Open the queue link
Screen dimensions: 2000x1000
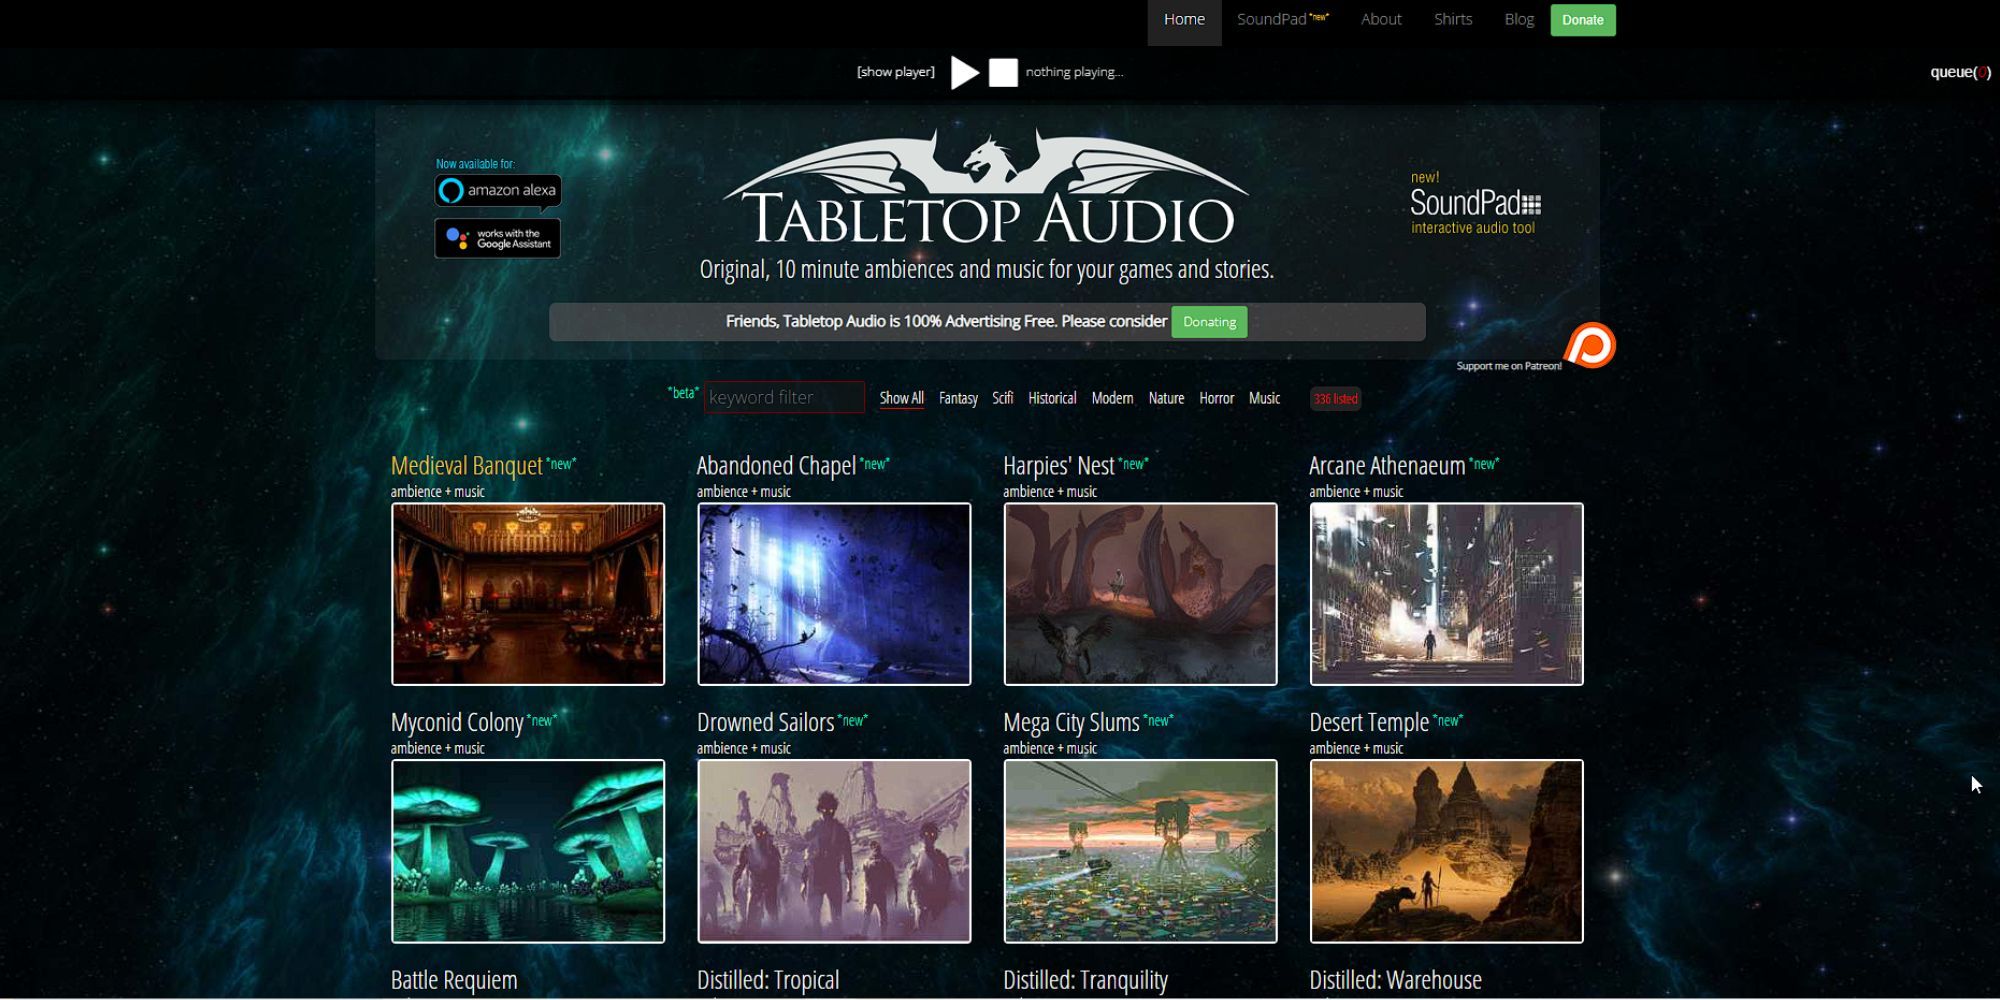[1960, 72]
